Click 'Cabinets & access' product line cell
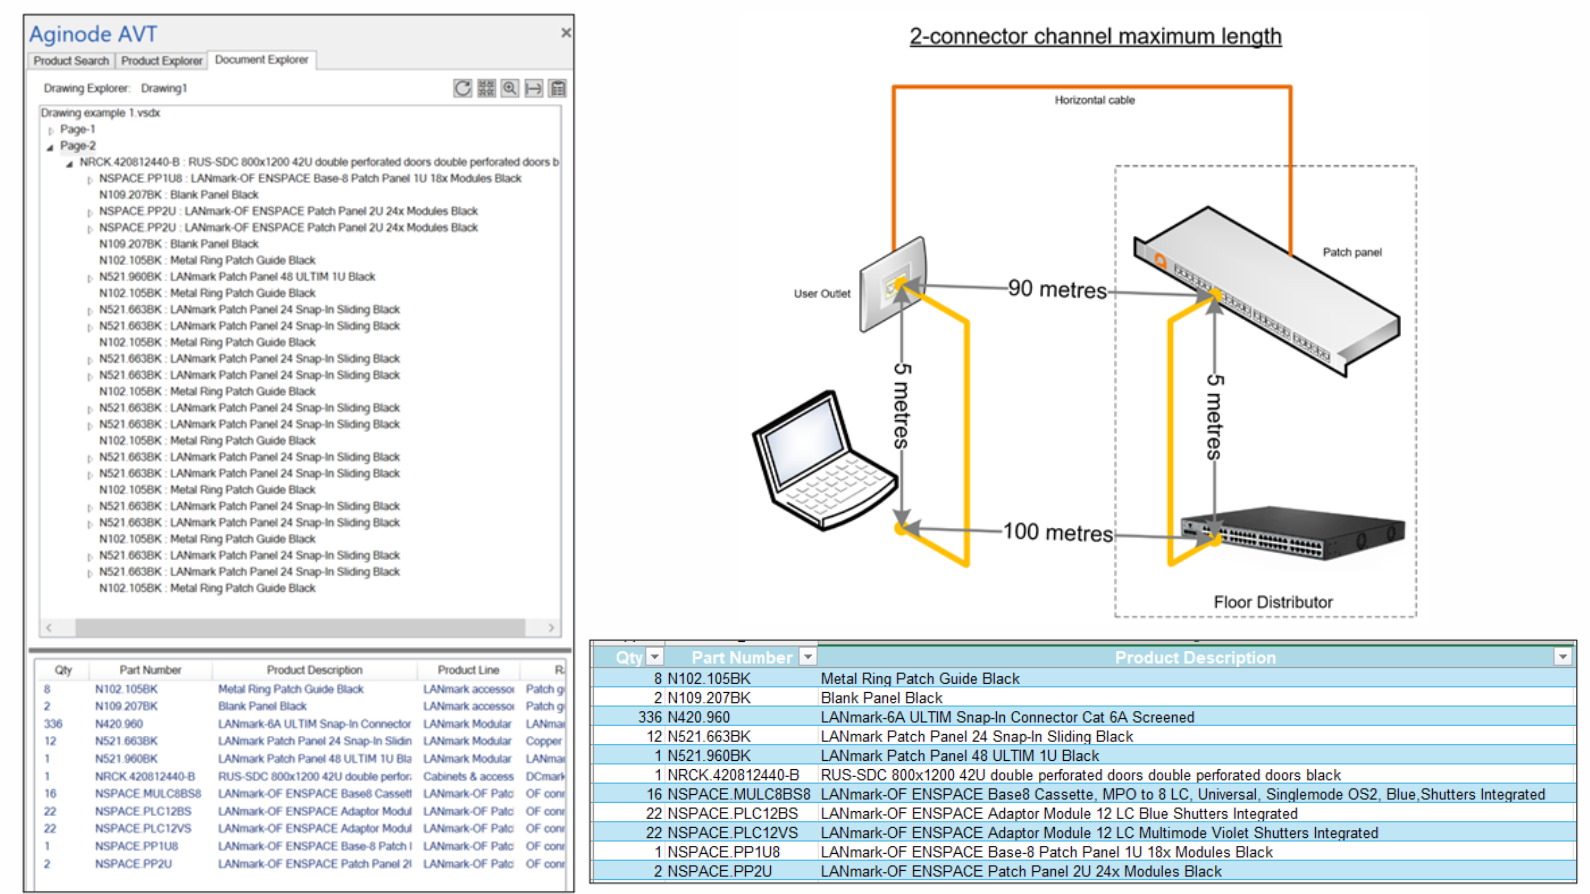1590x894 pixels. [468, 776]
